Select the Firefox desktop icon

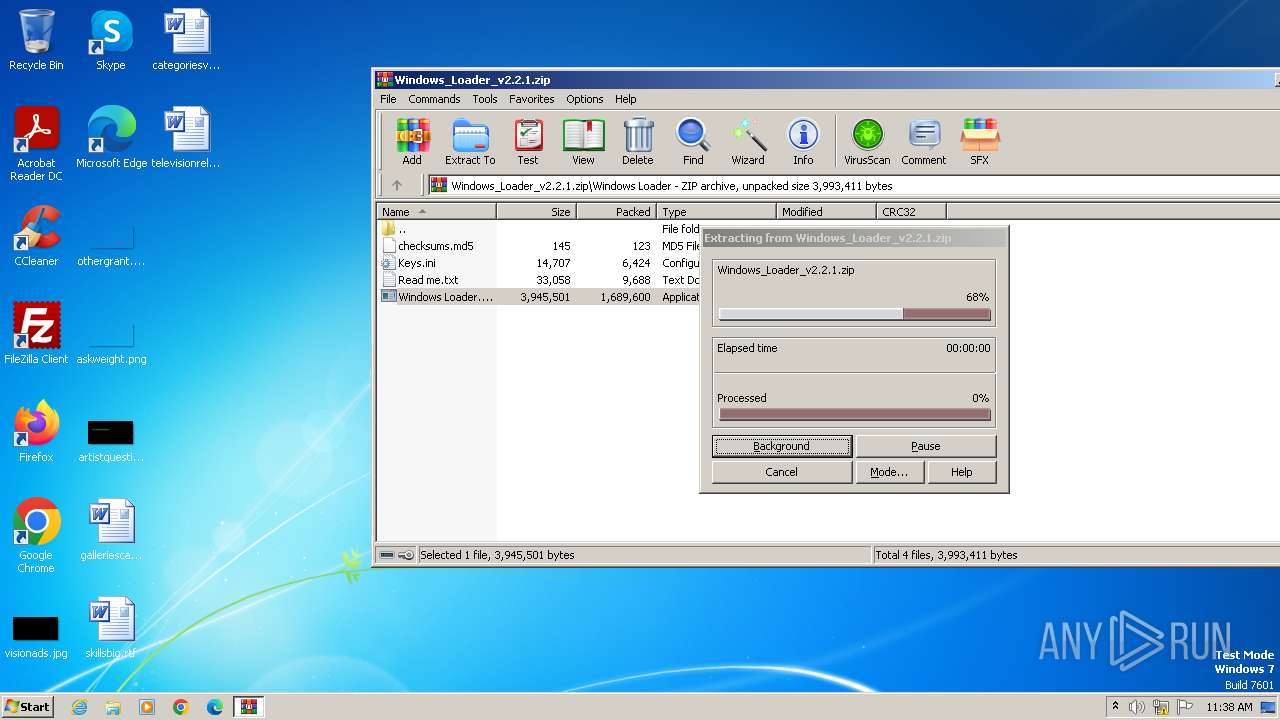click(36, 432)
